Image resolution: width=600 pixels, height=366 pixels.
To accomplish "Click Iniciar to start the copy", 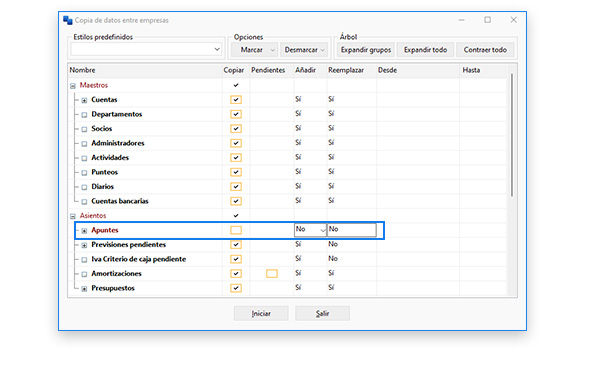I will pos(261,314).
